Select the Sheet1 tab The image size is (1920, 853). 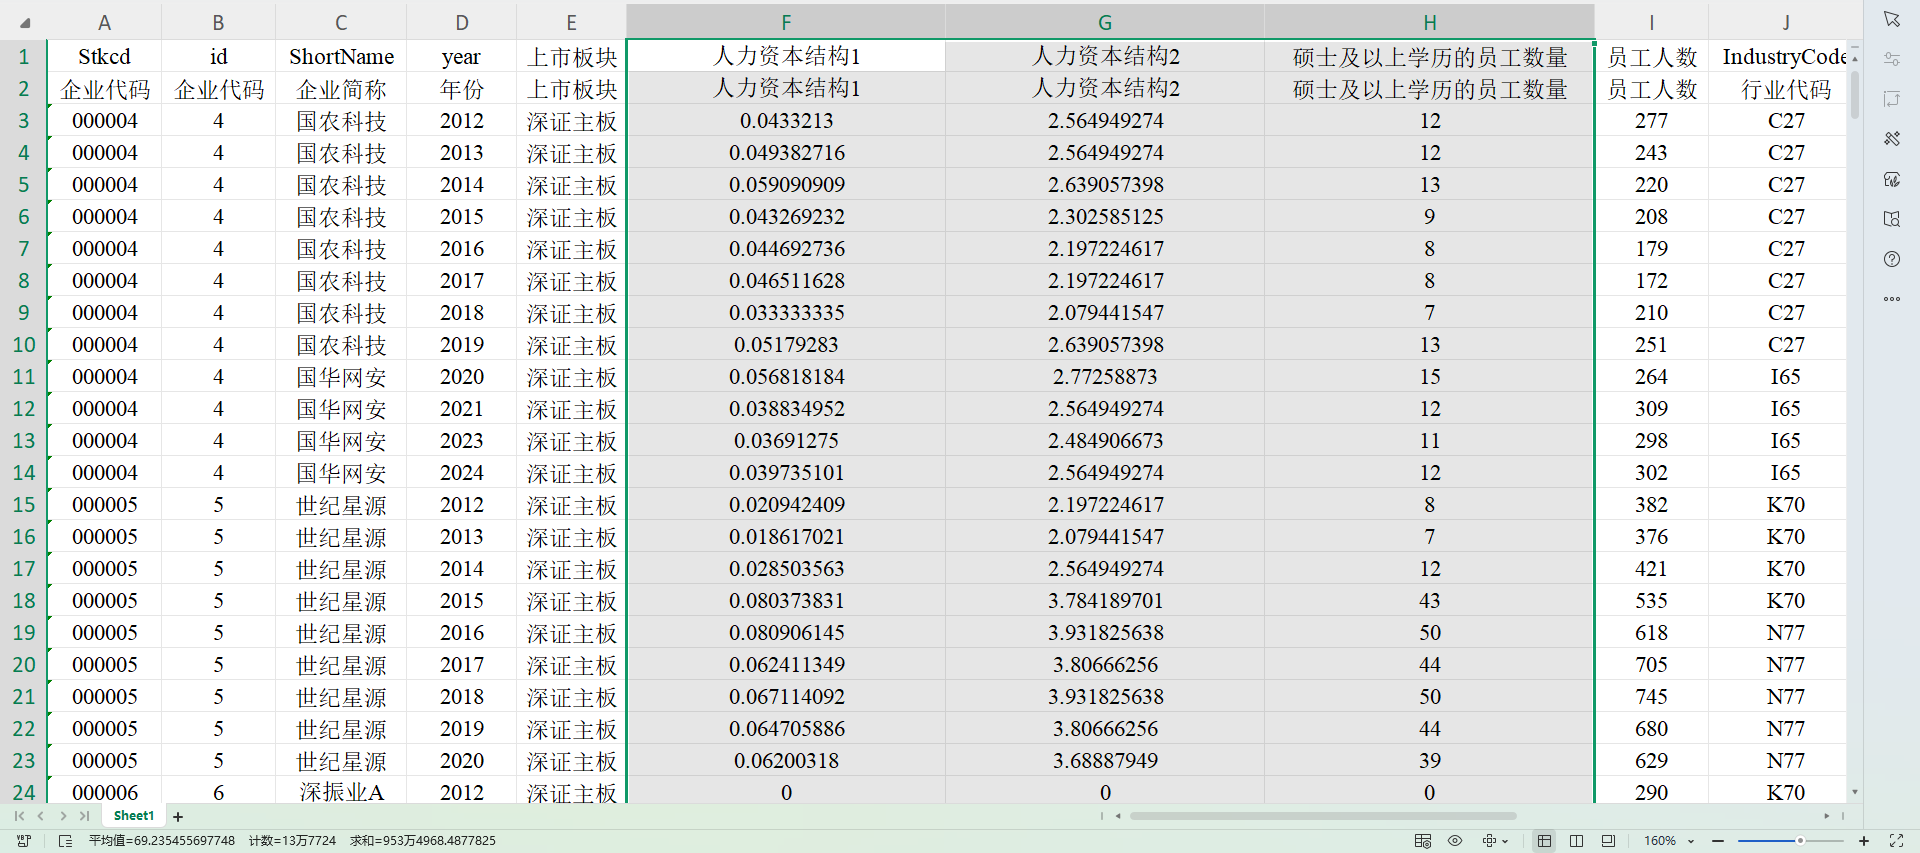pos(134,816)
